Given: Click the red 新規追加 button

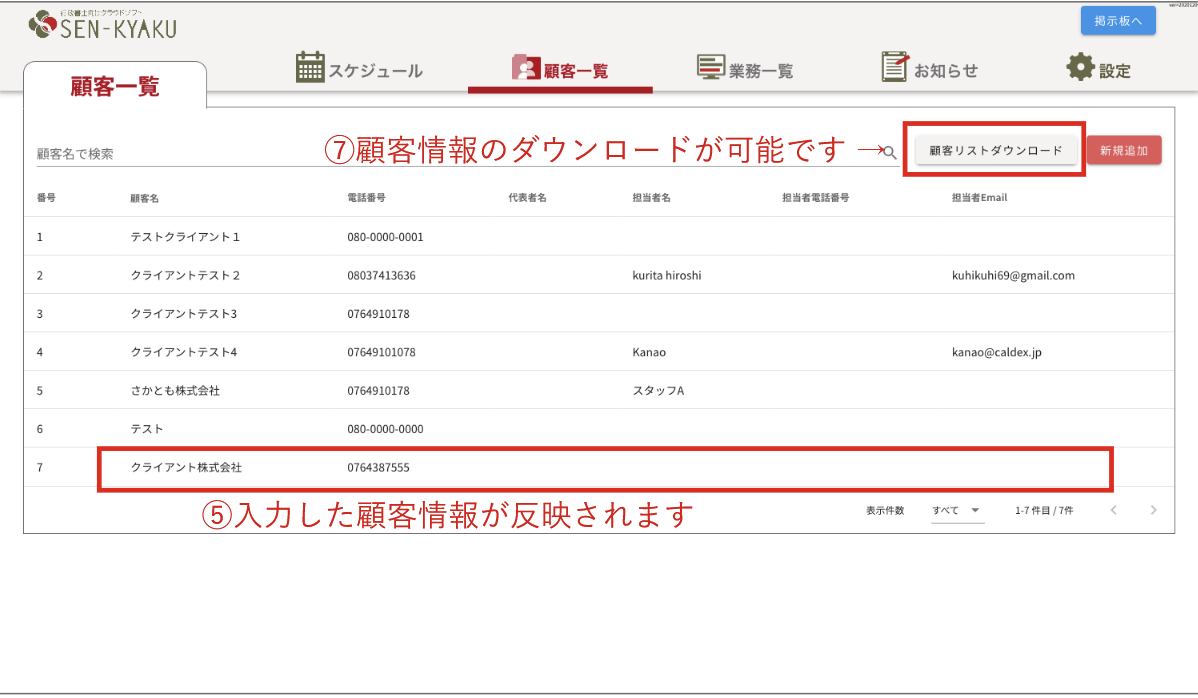Looking at the screenshot, I should [1124, 151].
